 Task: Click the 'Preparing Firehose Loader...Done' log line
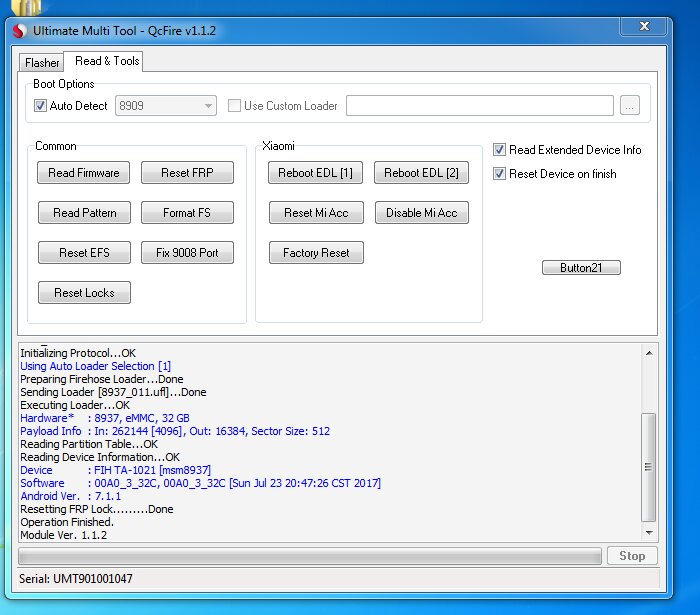(102, 379)
